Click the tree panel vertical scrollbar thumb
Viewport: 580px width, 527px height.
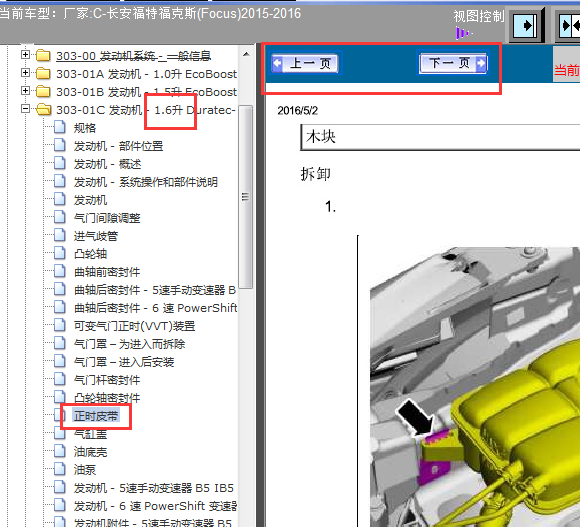(x=246, y=197)
